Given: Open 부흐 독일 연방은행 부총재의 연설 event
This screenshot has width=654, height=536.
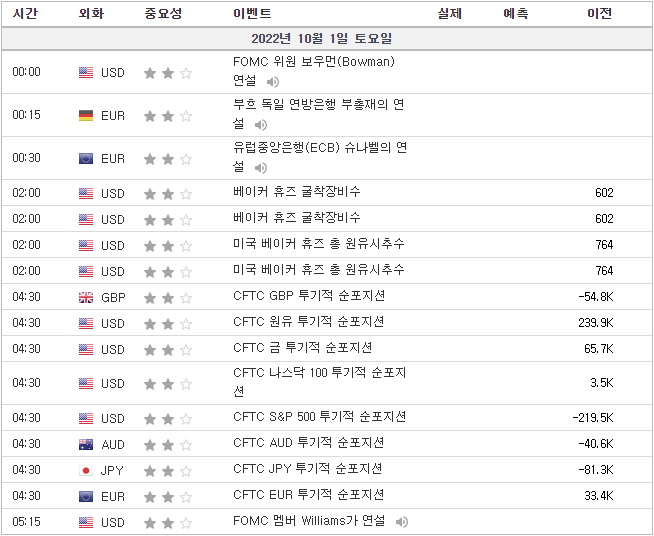Looking at the screenshot, I should [x=319, y=114].
